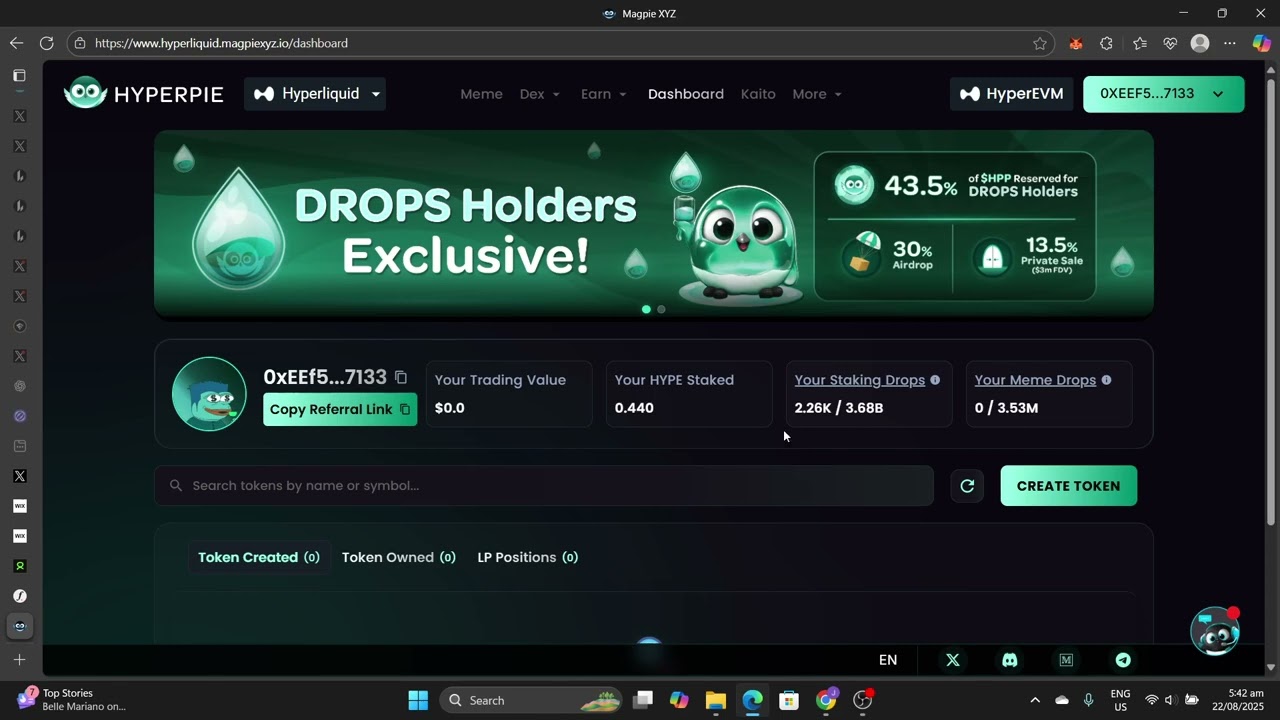This screenshot has height=720, width=1280.
Task: Open Edge Settings and more (three dots)
Action: 1230,43
